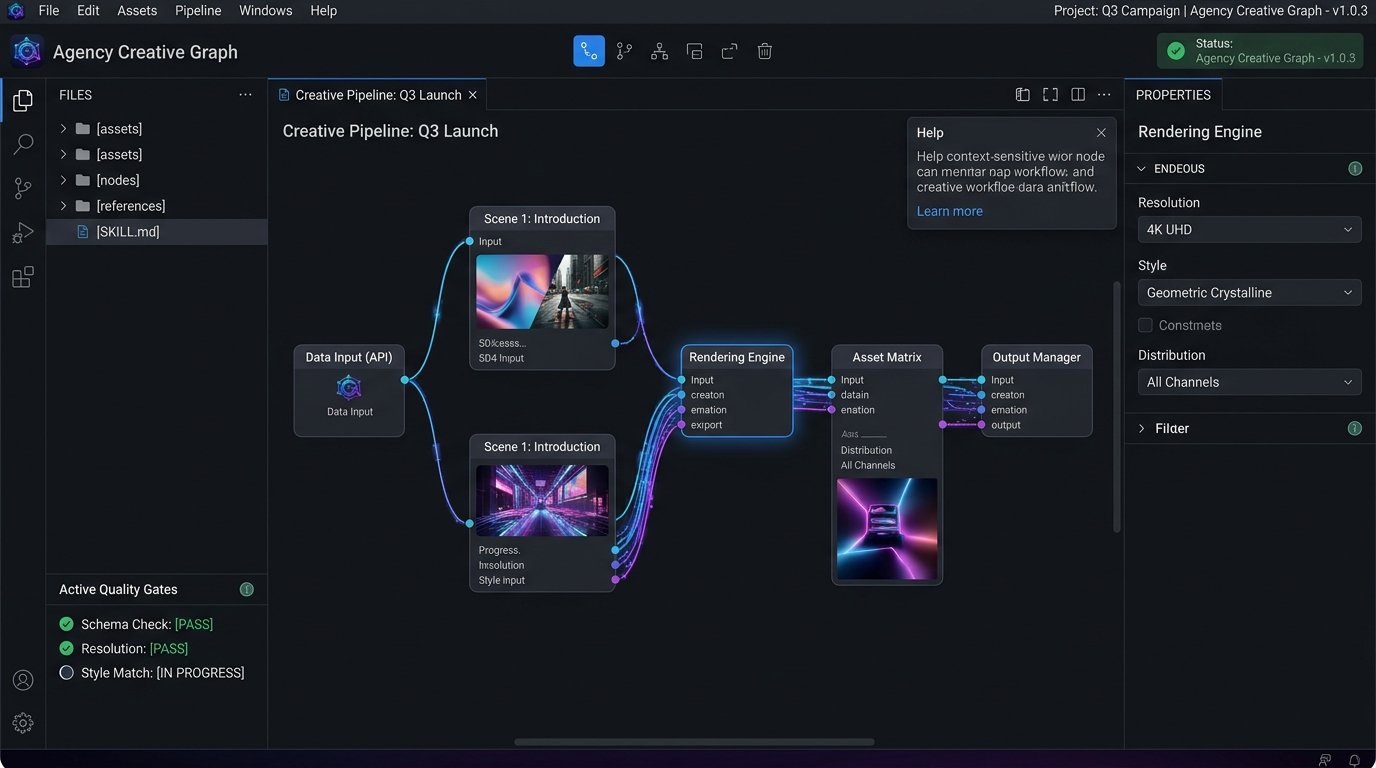Click the Status v1.0.3 badge

point(1260,51)
